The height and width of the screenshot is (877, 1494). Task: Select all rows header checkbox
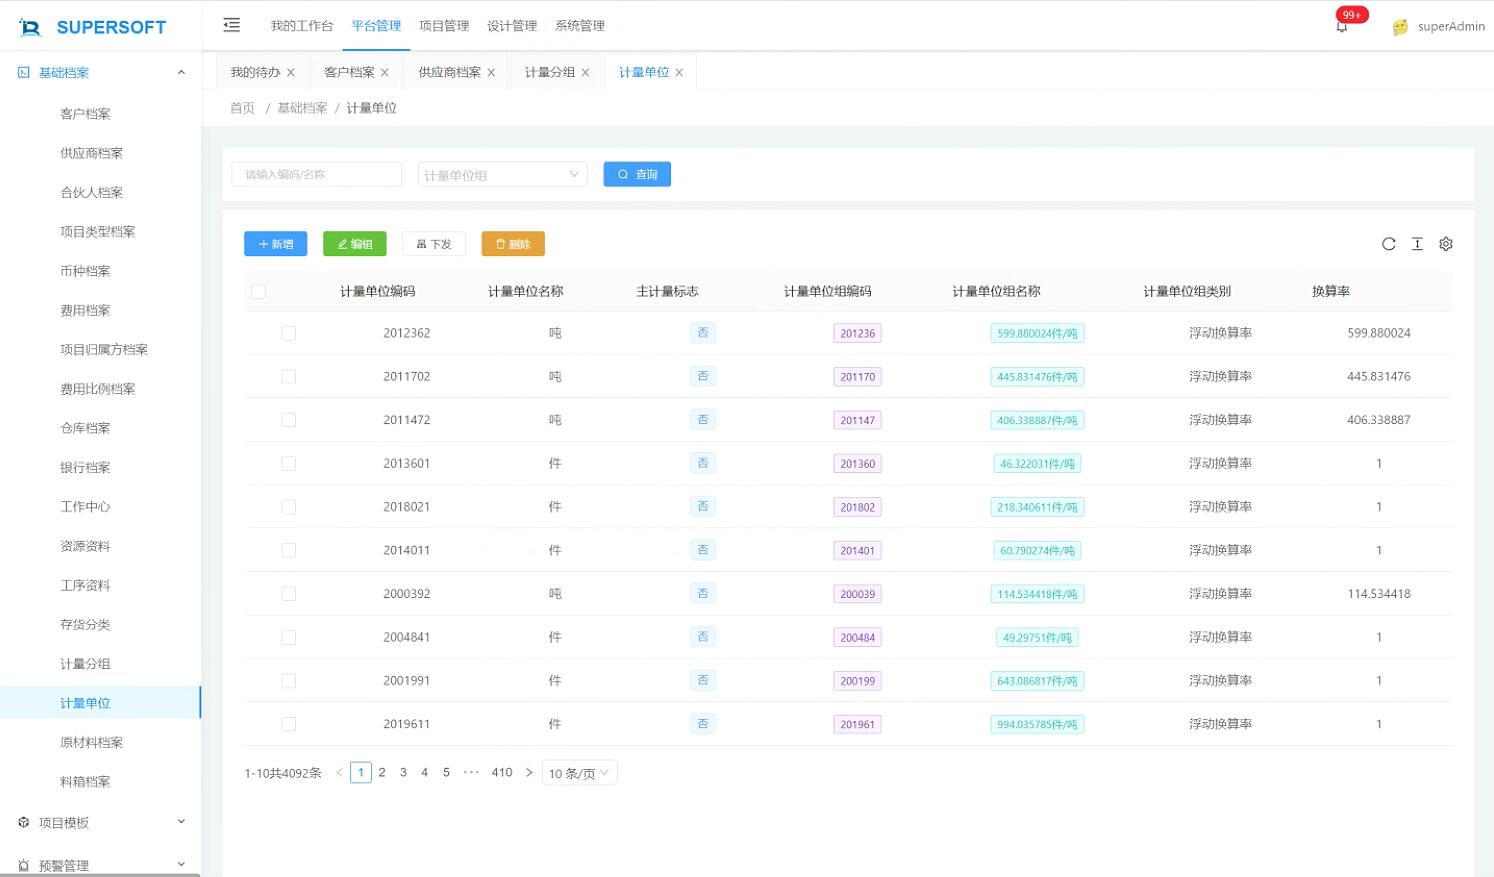tap(258, 292)
